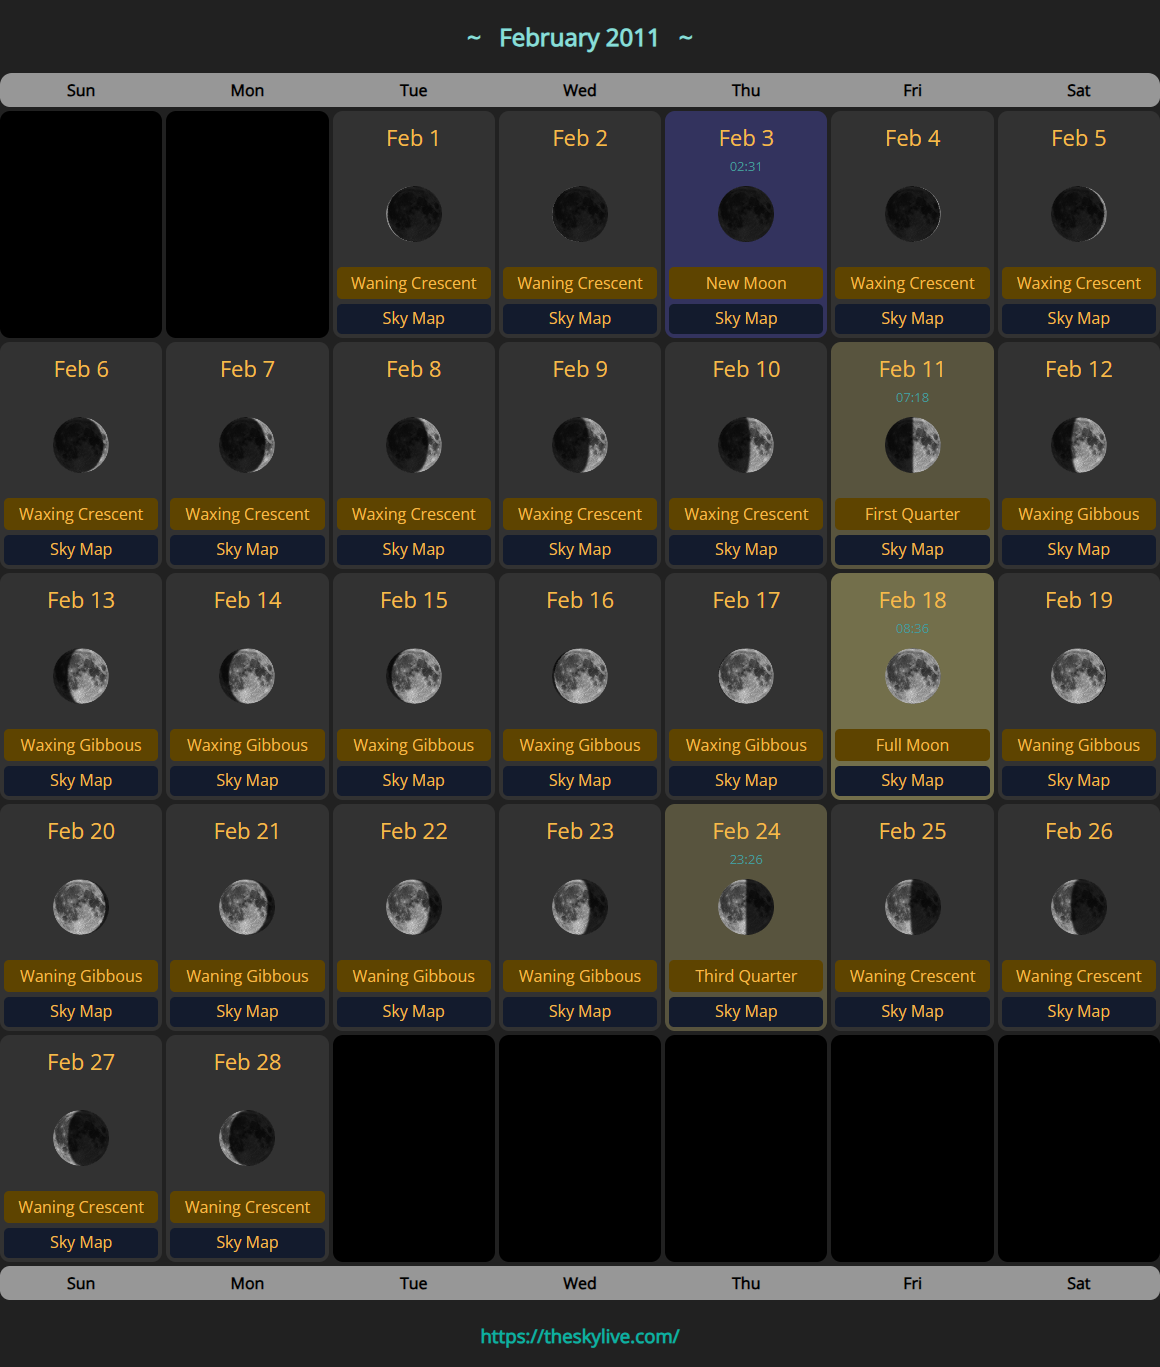Click the Third Quarter moon image on Feb 24
This screenshot has height=1367, width=1160.
point(746,907)
